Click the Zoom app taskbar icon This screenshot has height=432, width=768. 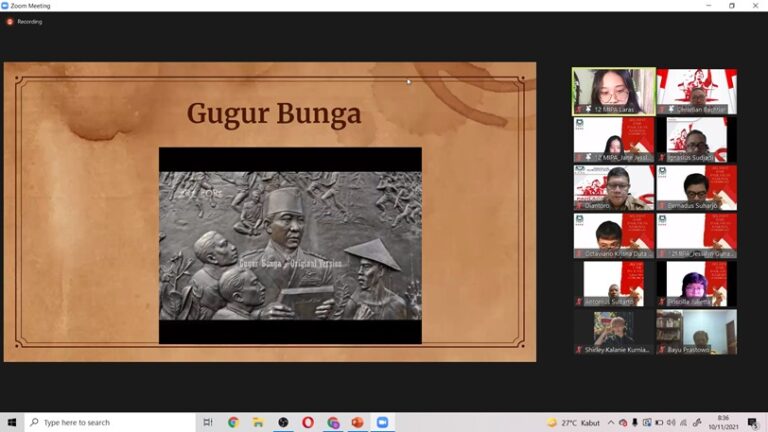tap(382, 422)
